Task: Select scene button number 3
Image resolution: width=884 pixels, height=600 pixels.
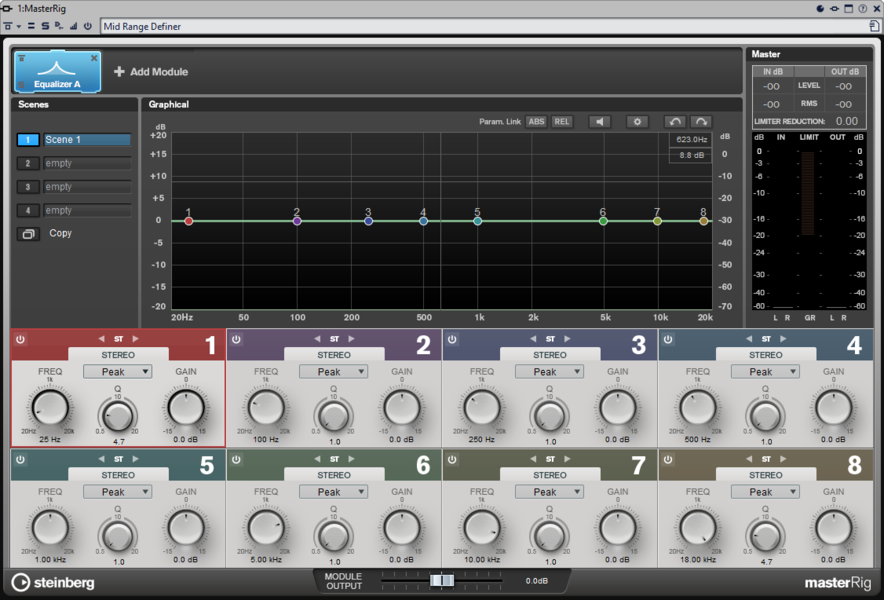Action: (x=28, y=187)
